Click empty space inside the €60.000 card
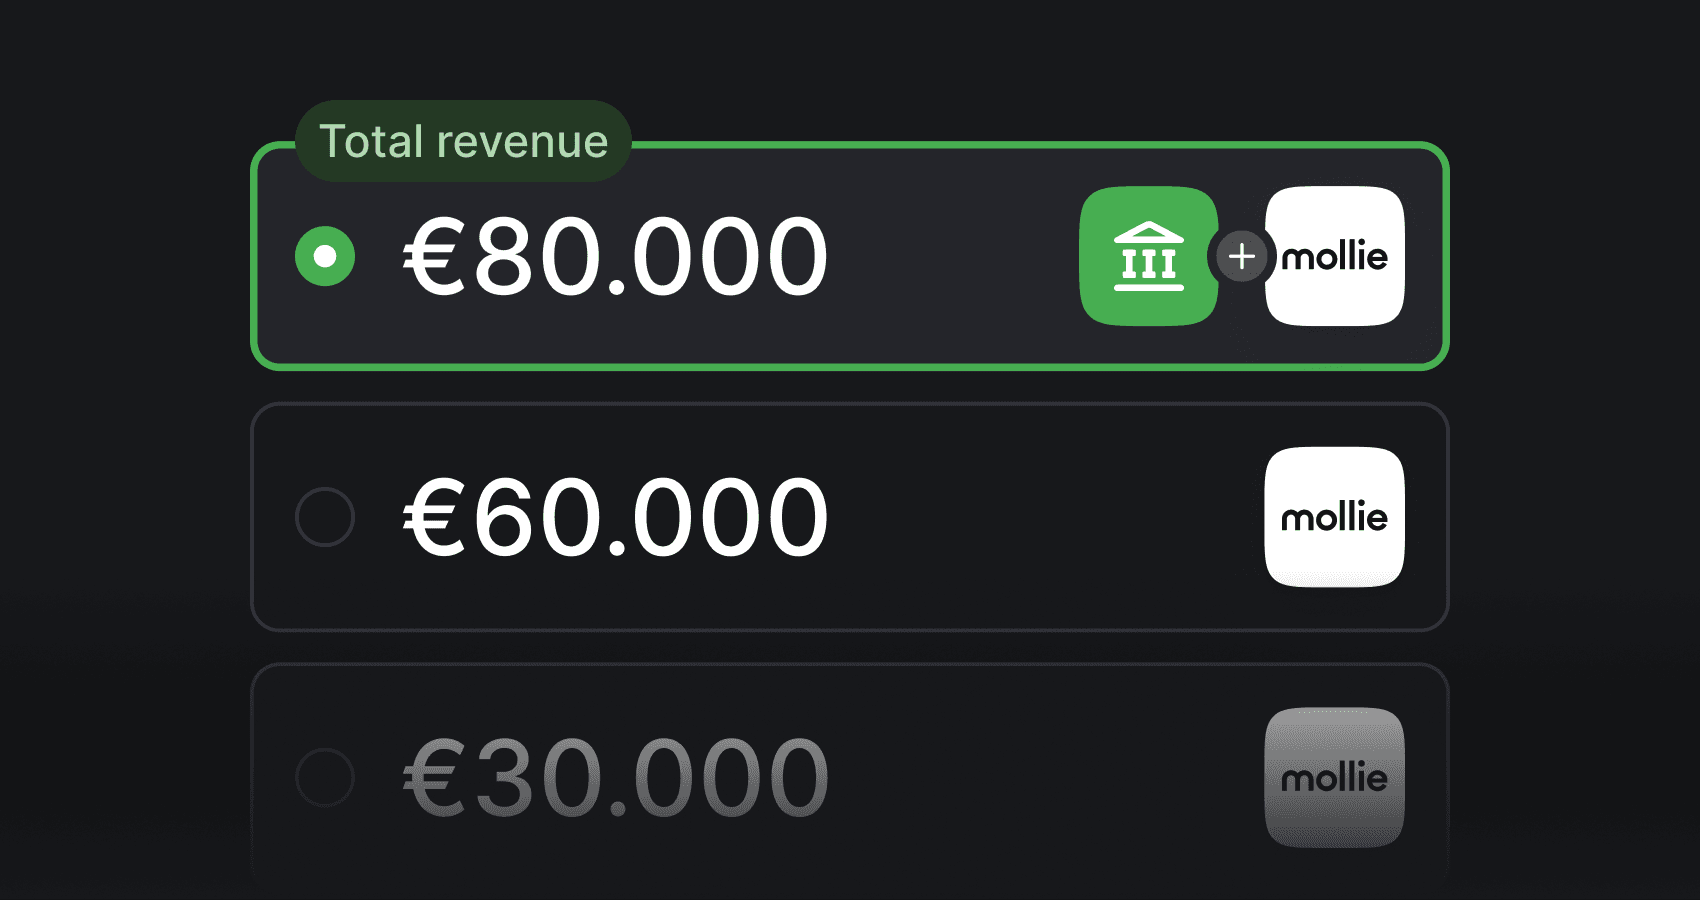Image resolution: width=1700 pixels, height=900 pixels. pos(1040,517)
